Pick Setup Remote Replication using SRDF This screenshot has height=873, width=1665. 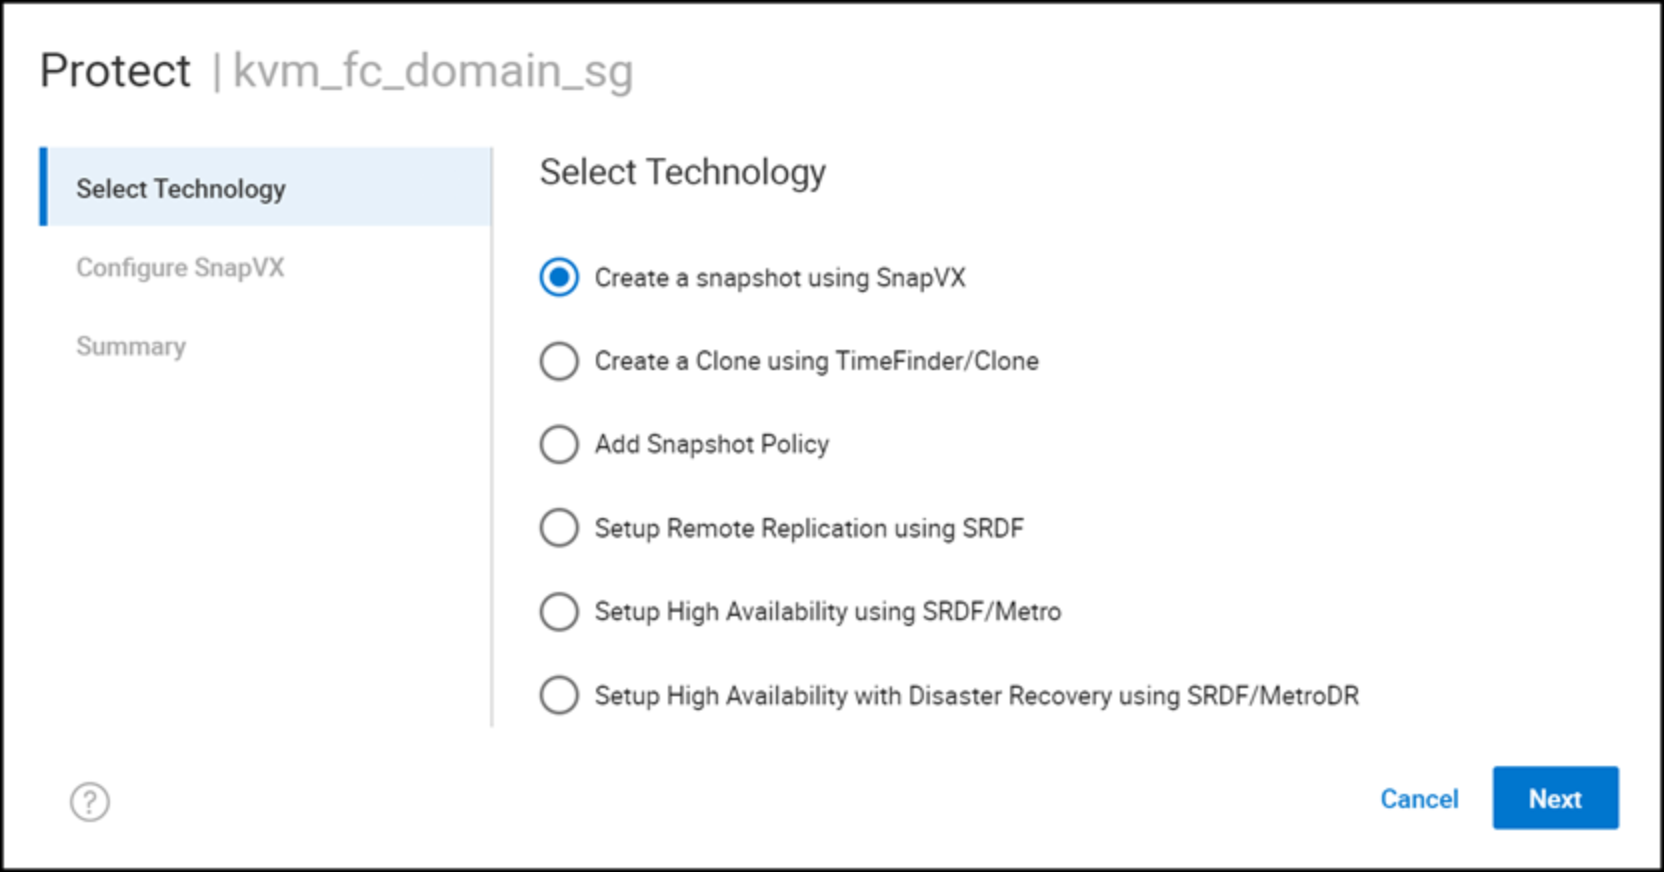point(559,528)
